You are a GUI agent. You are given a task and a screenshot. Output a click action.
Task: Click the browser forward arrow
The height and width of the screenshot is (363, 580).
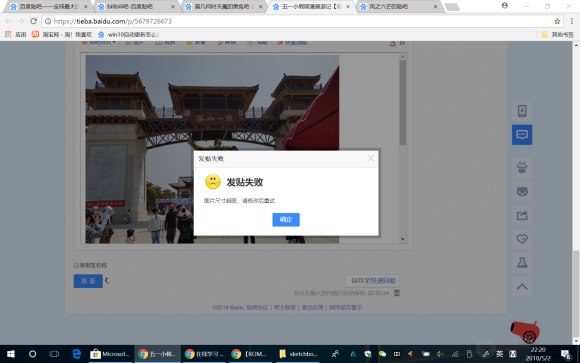point(21,21)
